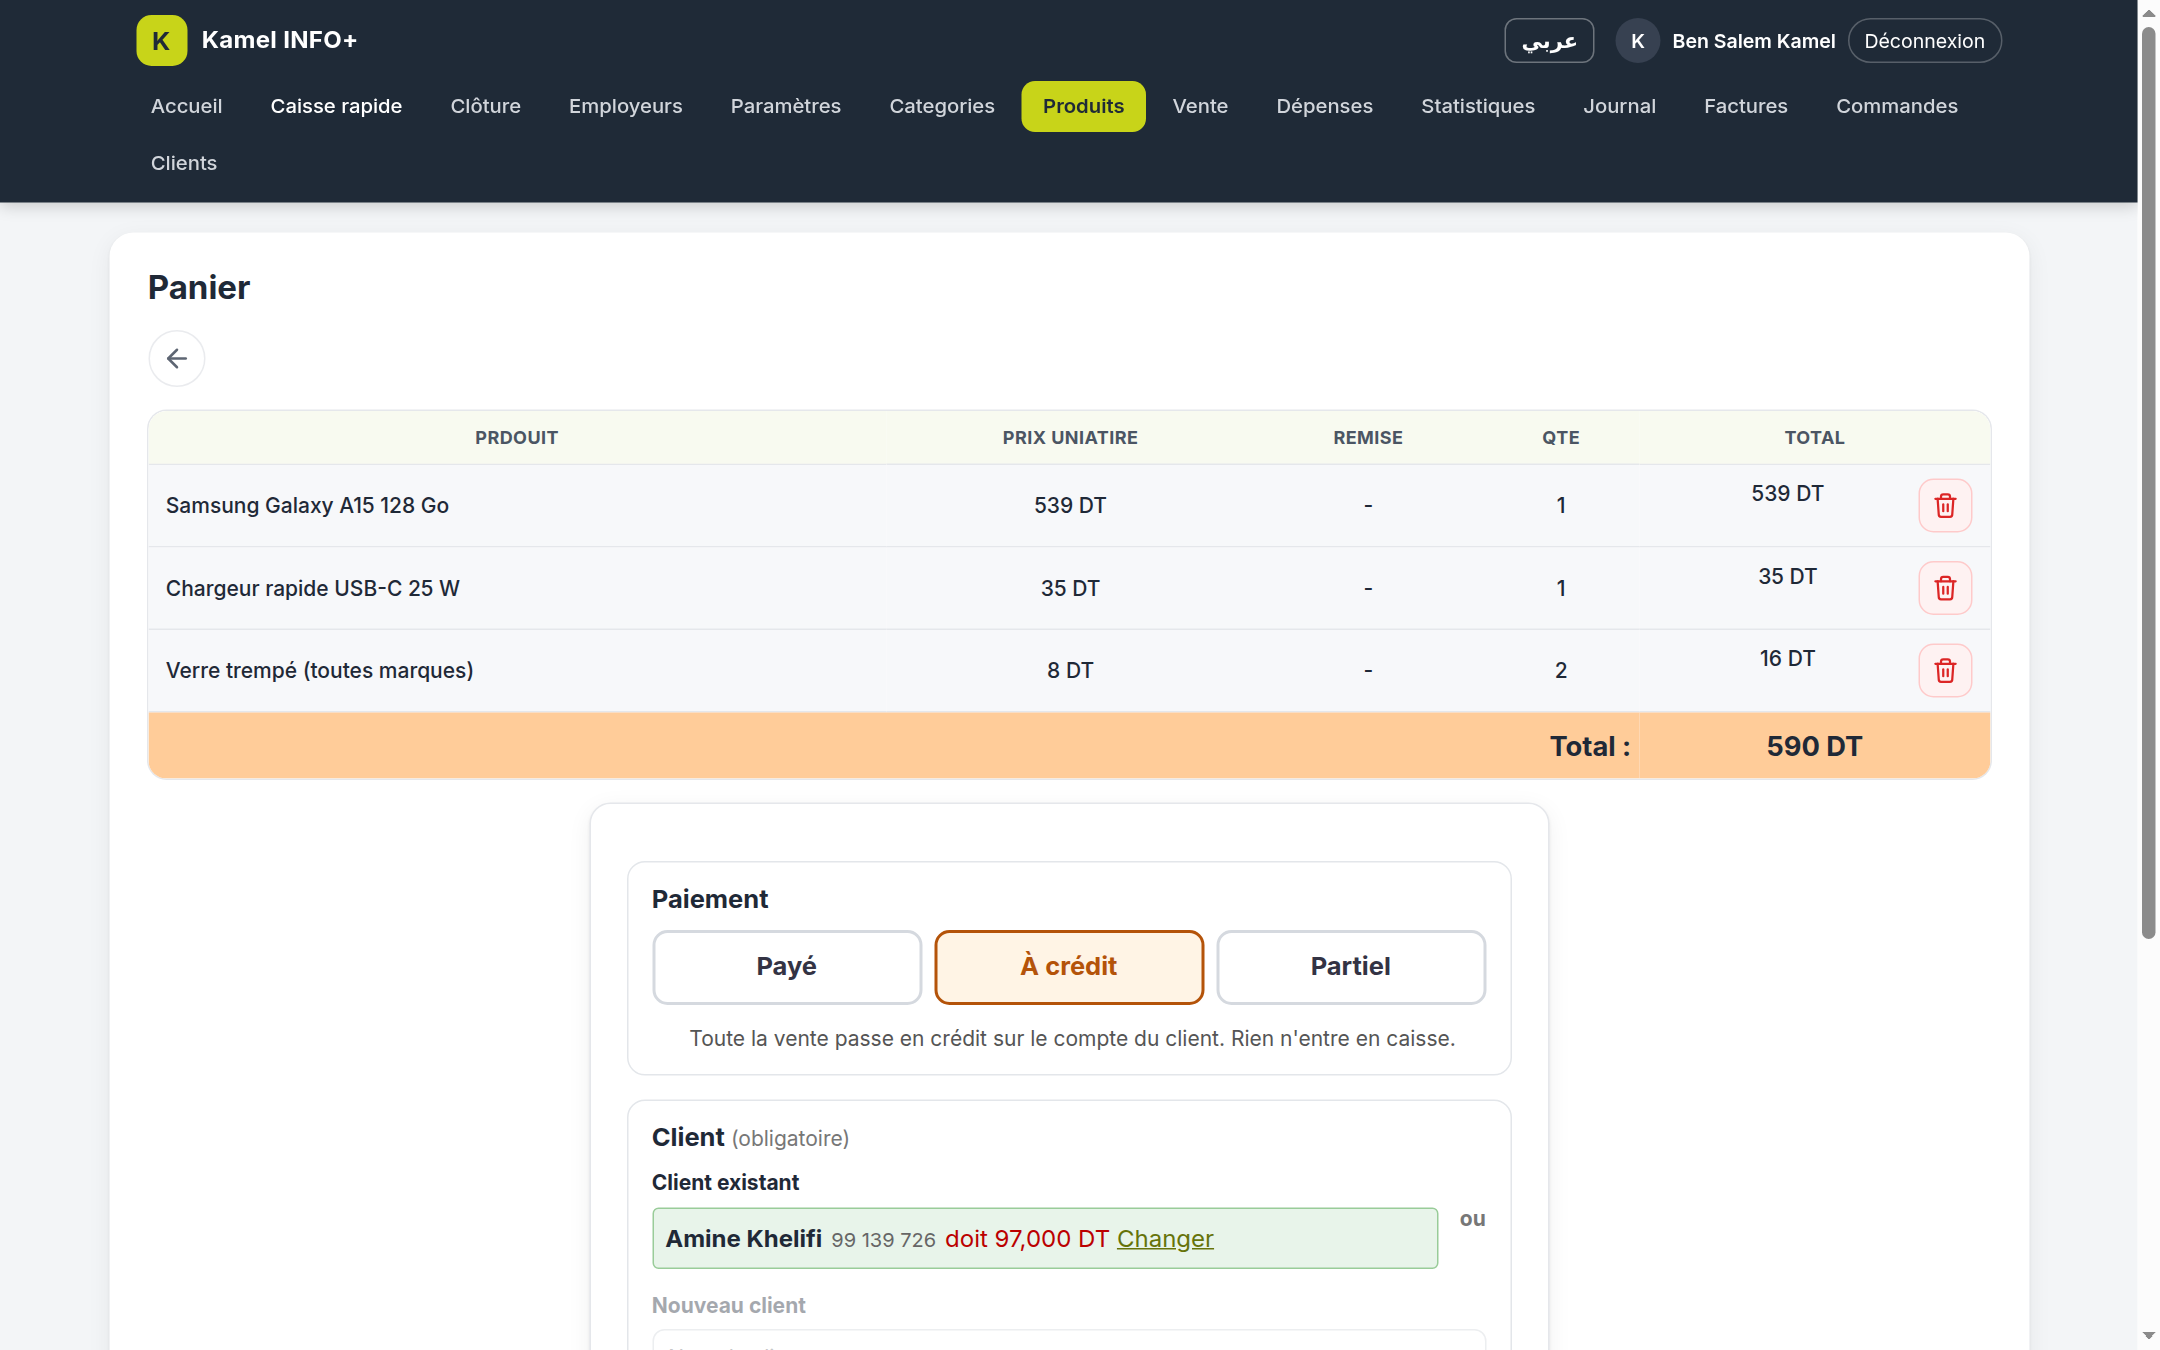Go to the Clients page
This screenshot has width=2160, height=1350.
(x=183, y=163)
